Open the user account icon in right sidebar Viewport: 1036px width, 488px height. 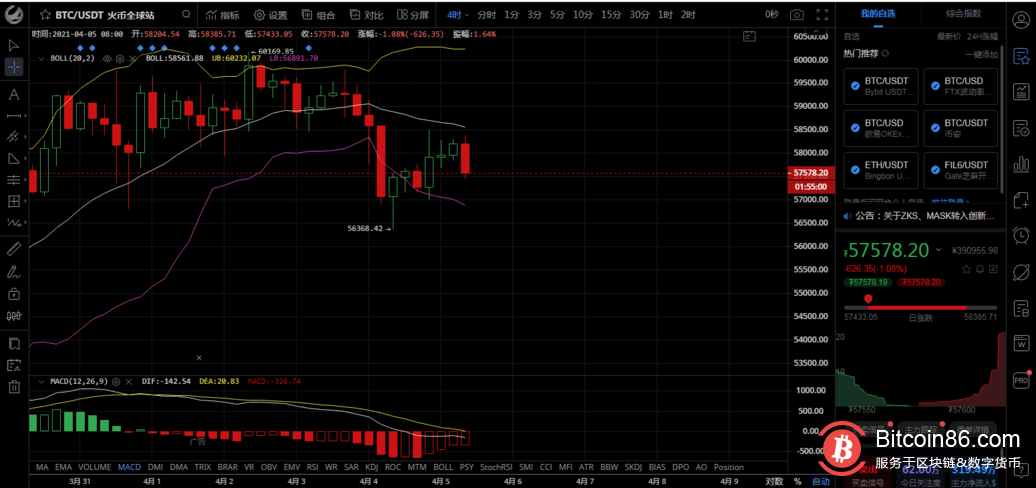(x=1021, y=15)
